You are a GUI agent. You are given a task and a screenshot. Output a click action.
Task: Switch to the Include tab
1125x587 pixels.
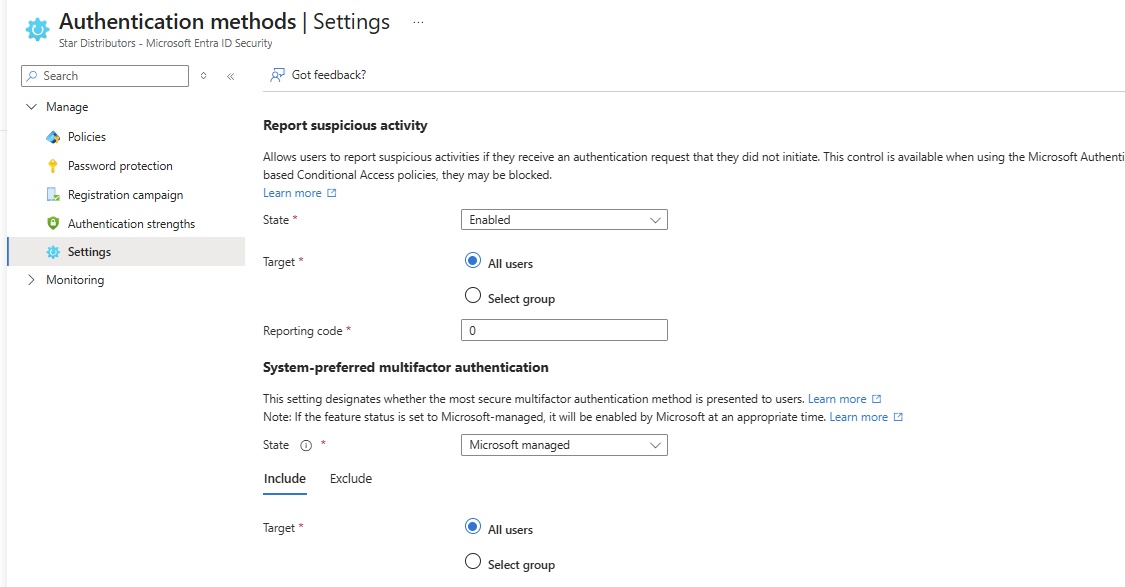(284, 479)
